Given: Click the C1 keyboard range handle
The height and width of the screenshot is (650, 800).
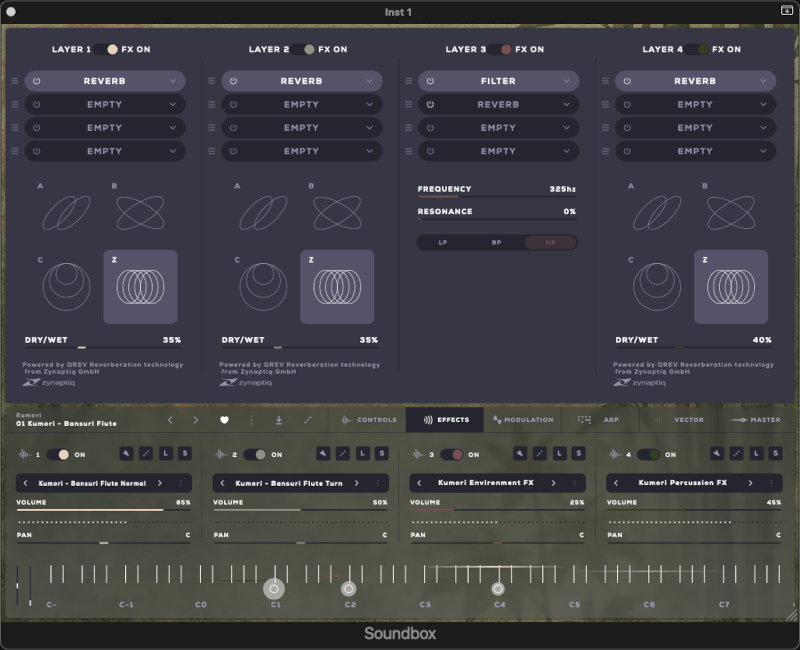Looking at the screenshot, I should 274,589.
